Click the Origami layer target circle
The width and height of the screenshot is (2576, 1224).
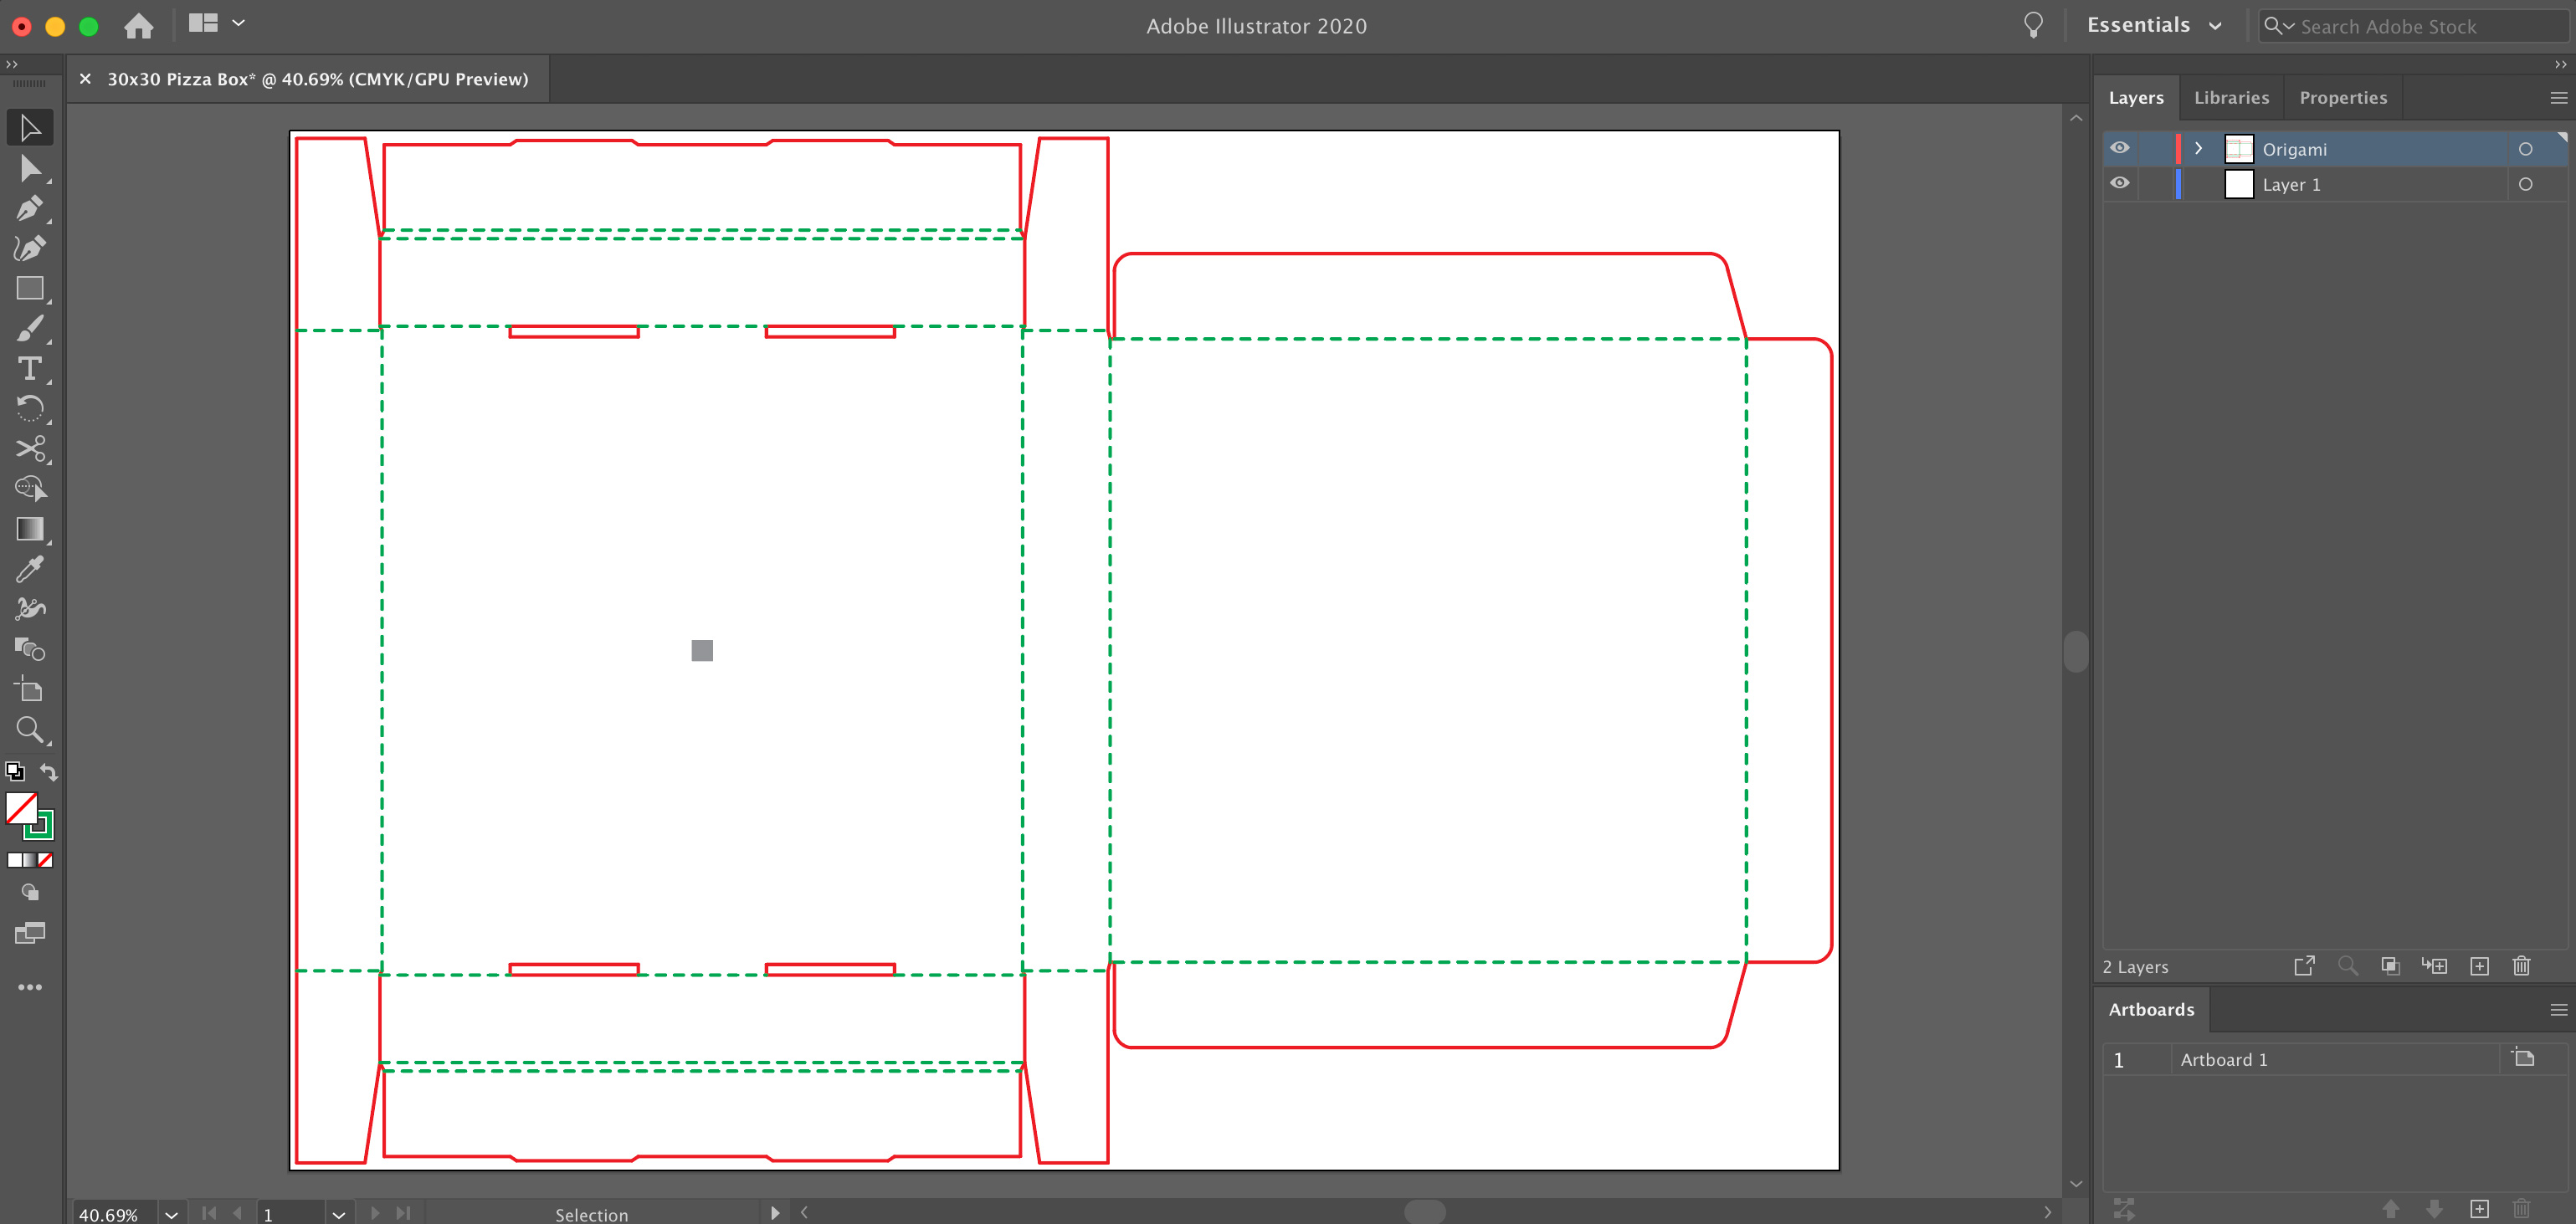tap(2527, 148)
